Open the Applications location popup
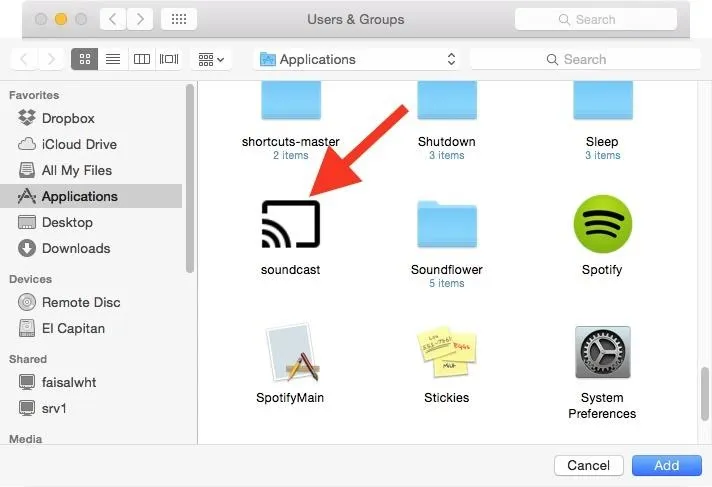The image size is (712, 487). coord(357,59)
